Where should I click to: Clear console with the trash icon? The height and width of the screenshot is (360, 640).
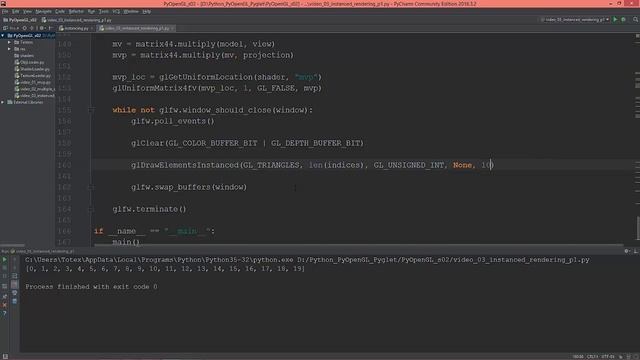pyautogui.click(x=14, y=301)
